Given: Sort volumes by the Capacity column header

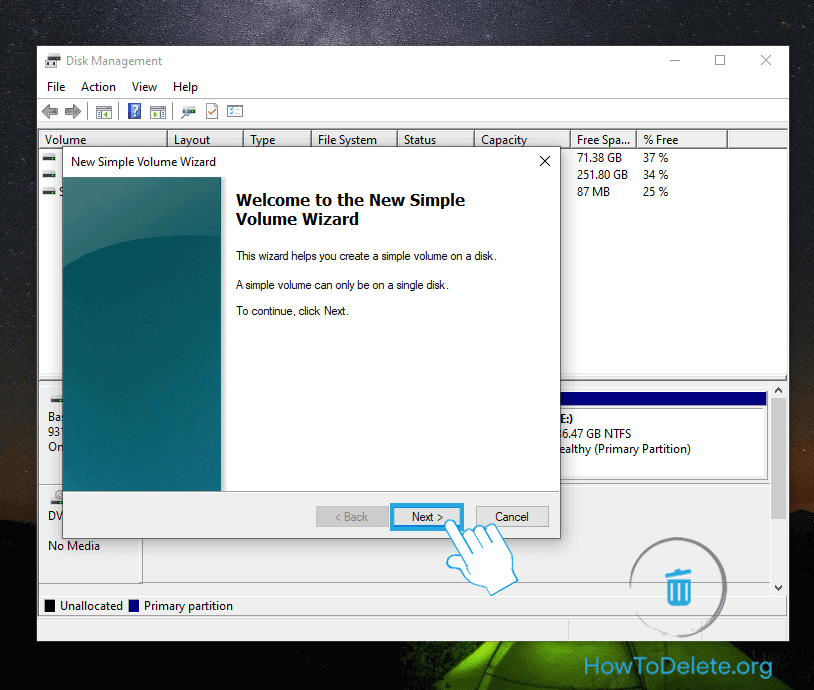Looking at the screenshot, I should [504, 140].
